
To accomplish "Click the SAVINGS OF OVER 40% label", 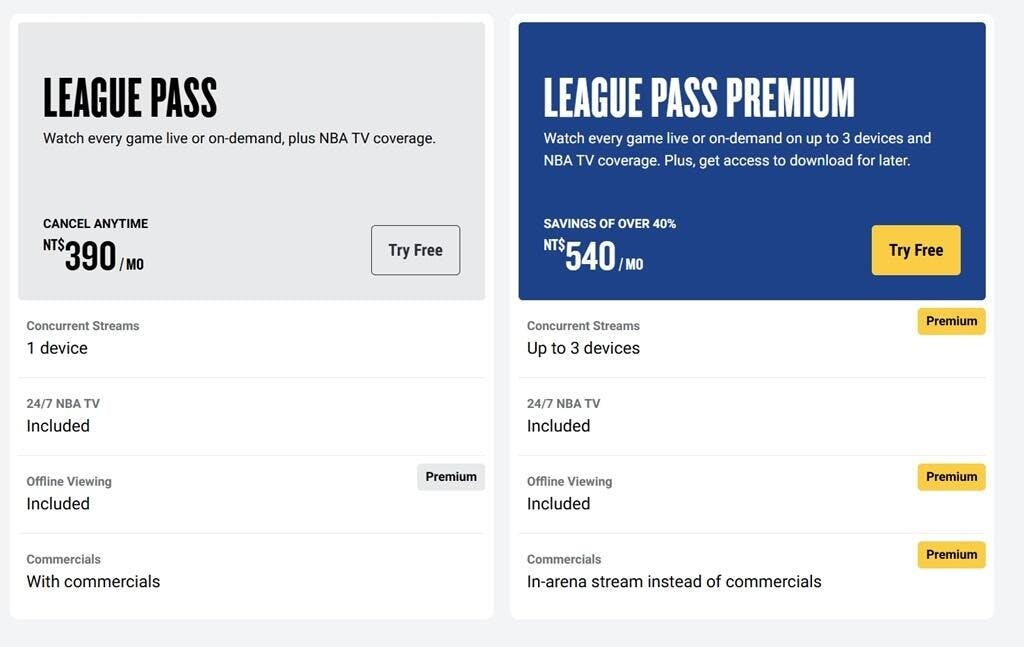I will pyautogui.click(x=609, y=224).
